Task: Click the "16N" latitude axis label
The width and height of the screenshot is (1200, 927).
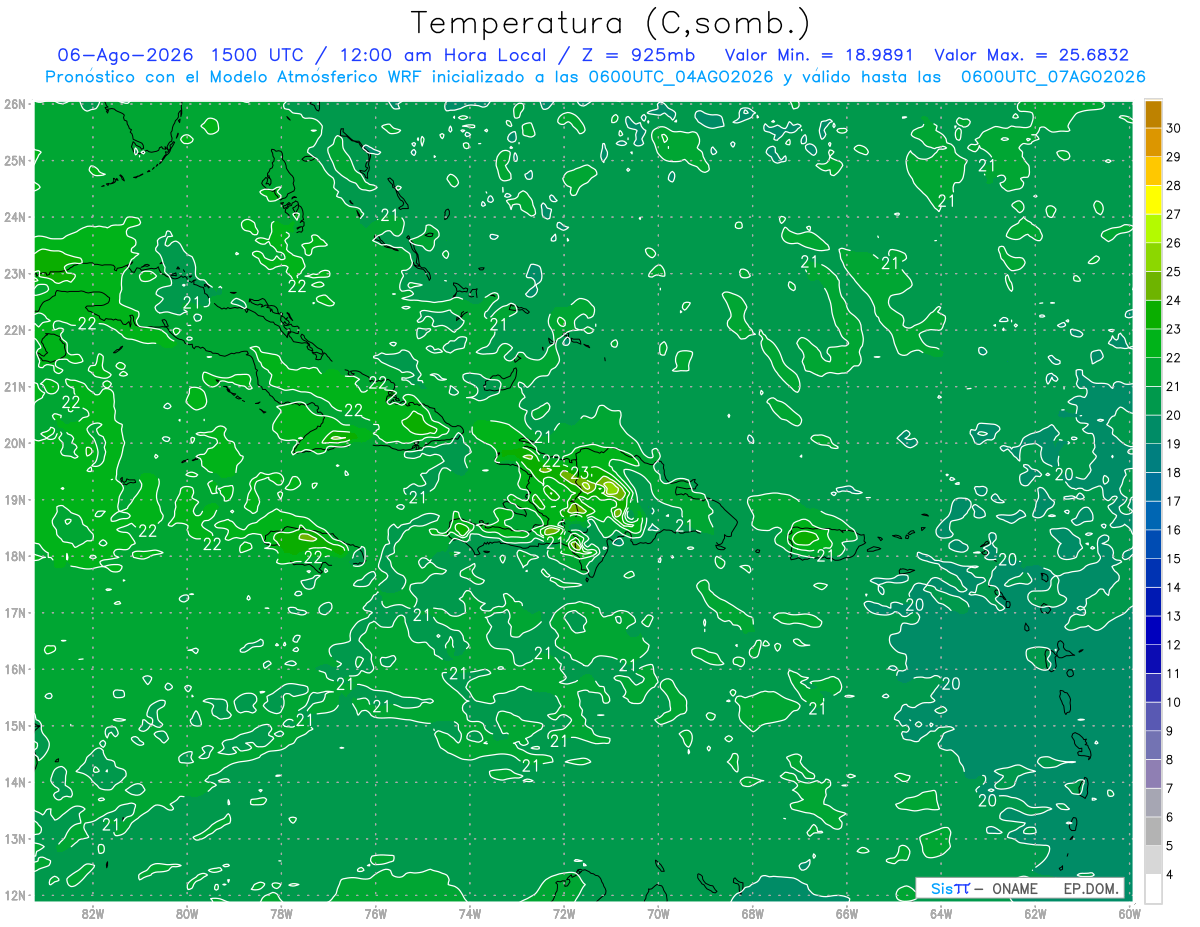Action: 15,669
